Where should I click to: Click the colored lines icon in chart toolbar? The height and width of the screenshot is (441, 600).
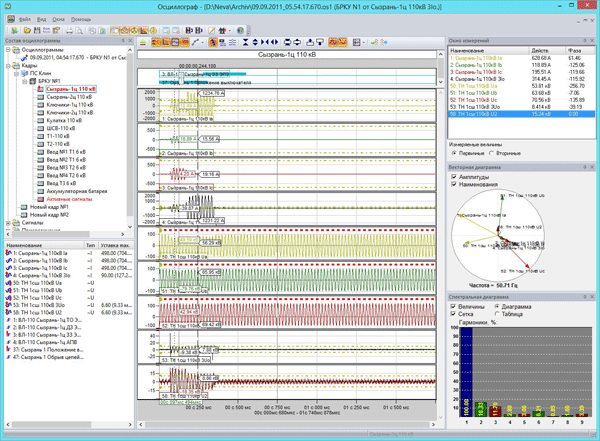click(x=142, y=42)
